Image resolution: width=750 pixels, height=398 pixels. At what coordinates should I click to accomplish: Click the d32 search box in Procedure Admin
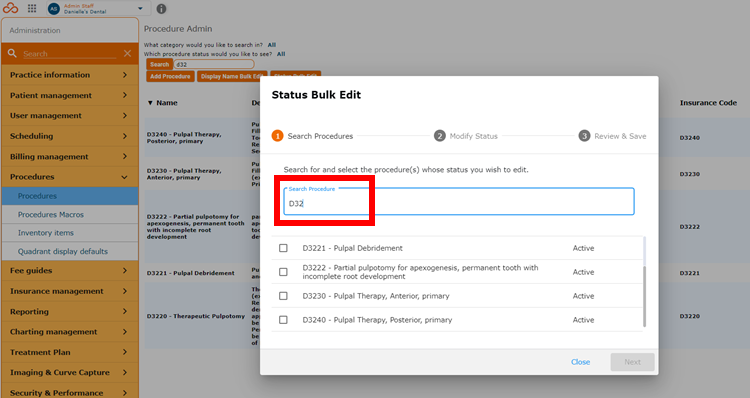pyautogui.click(x=214, y=65)
